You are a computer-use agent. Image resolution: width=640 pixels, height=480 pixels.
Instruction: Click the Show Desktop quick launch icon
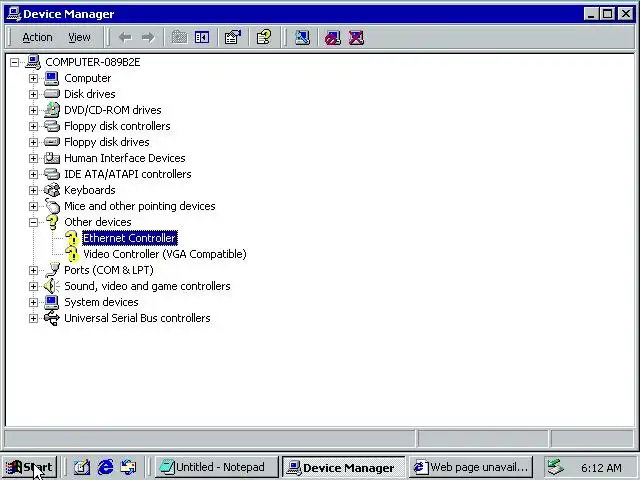[x=82, y=467]
